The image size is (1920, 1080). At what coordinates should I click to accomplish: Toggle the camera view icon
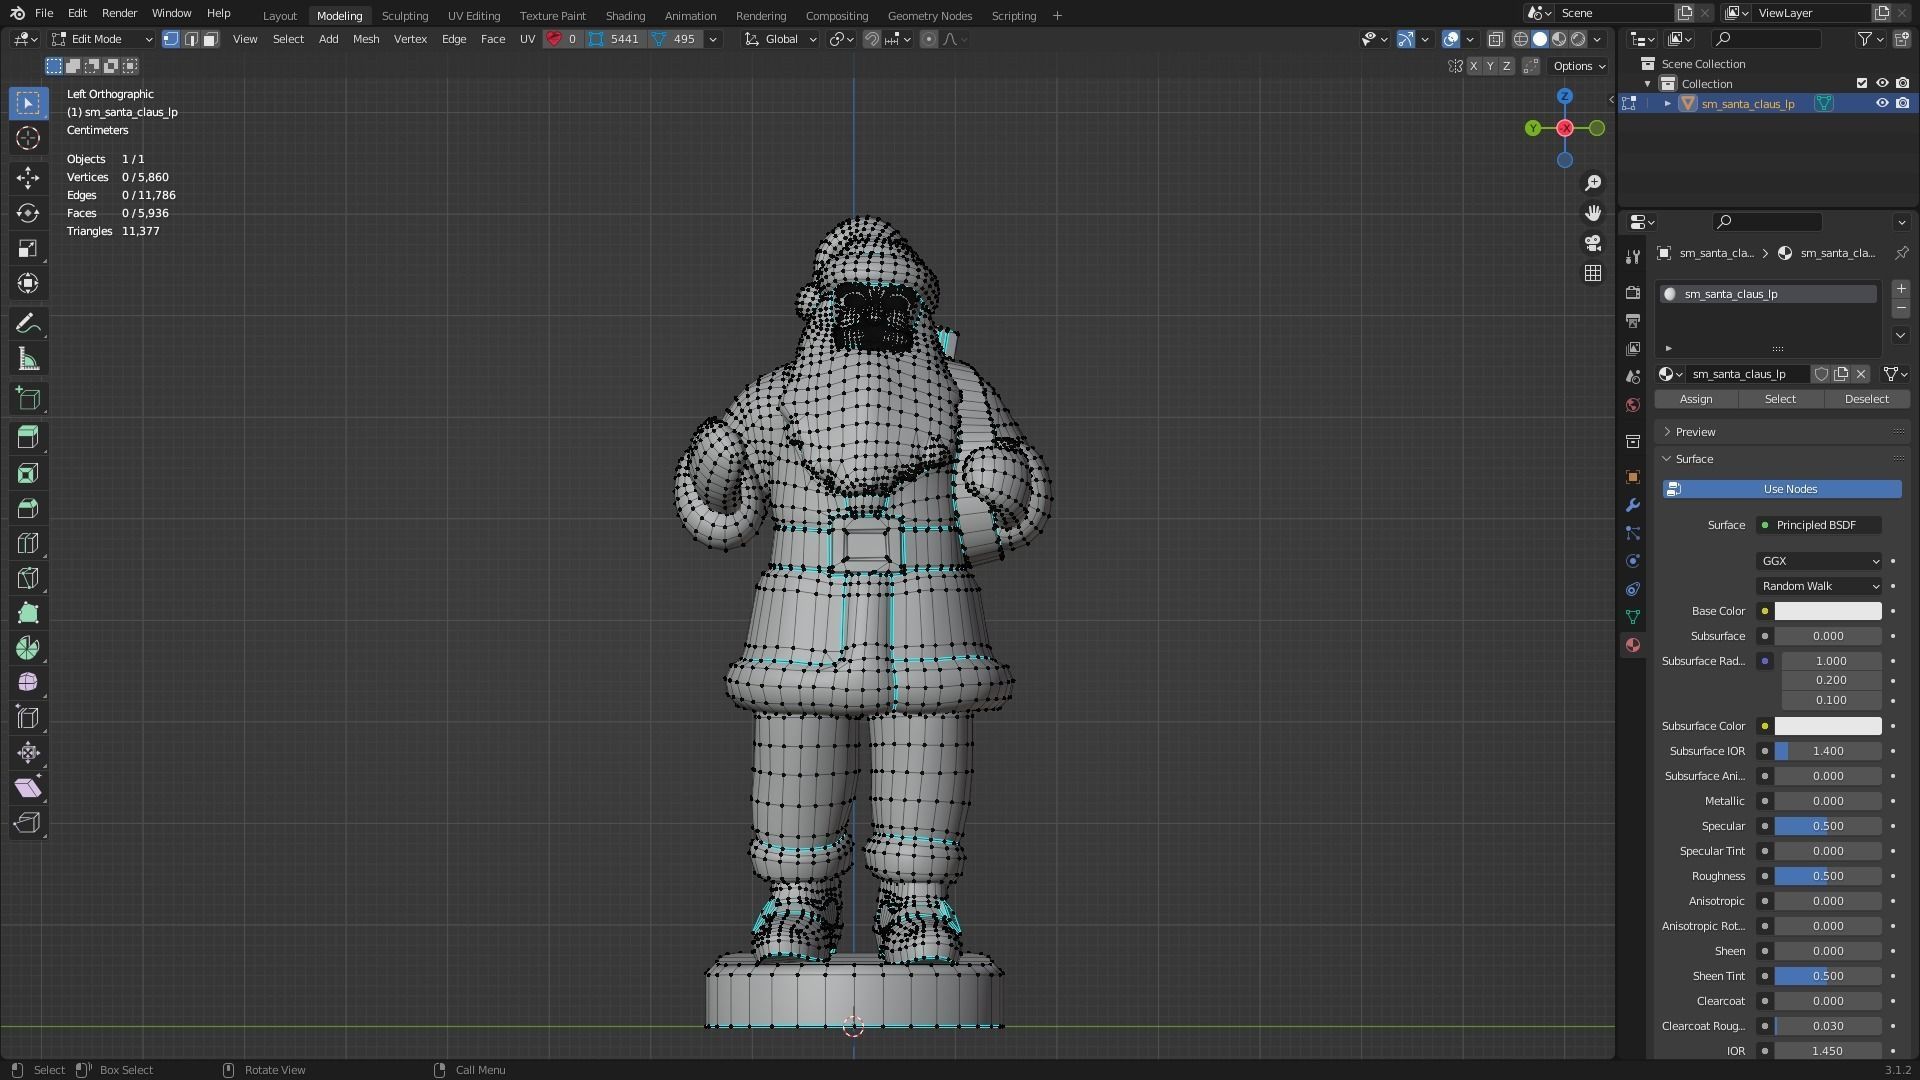click(x=1593, y=243)
